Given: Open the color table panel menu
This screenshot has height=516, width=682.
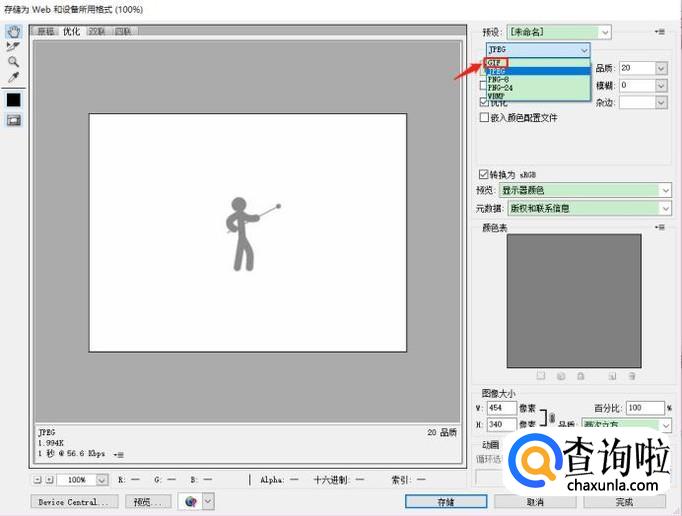Looking at the screenshot, I should 660,228.
